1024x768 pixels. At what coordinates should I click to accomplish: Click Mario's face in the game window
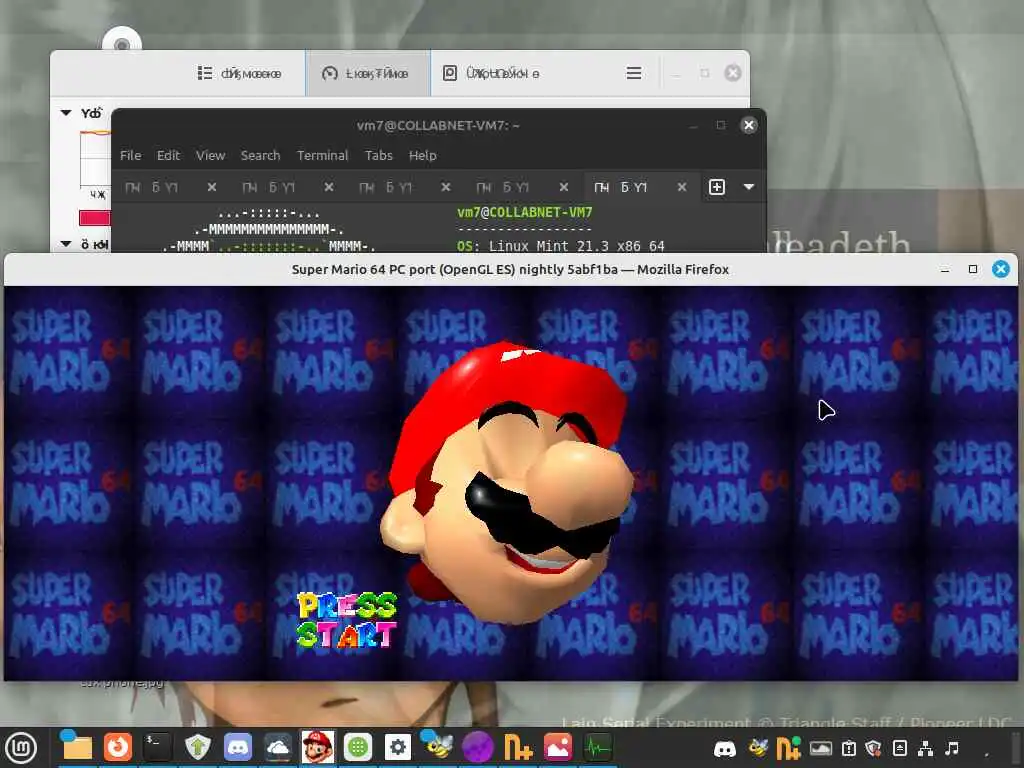(509, 483)
